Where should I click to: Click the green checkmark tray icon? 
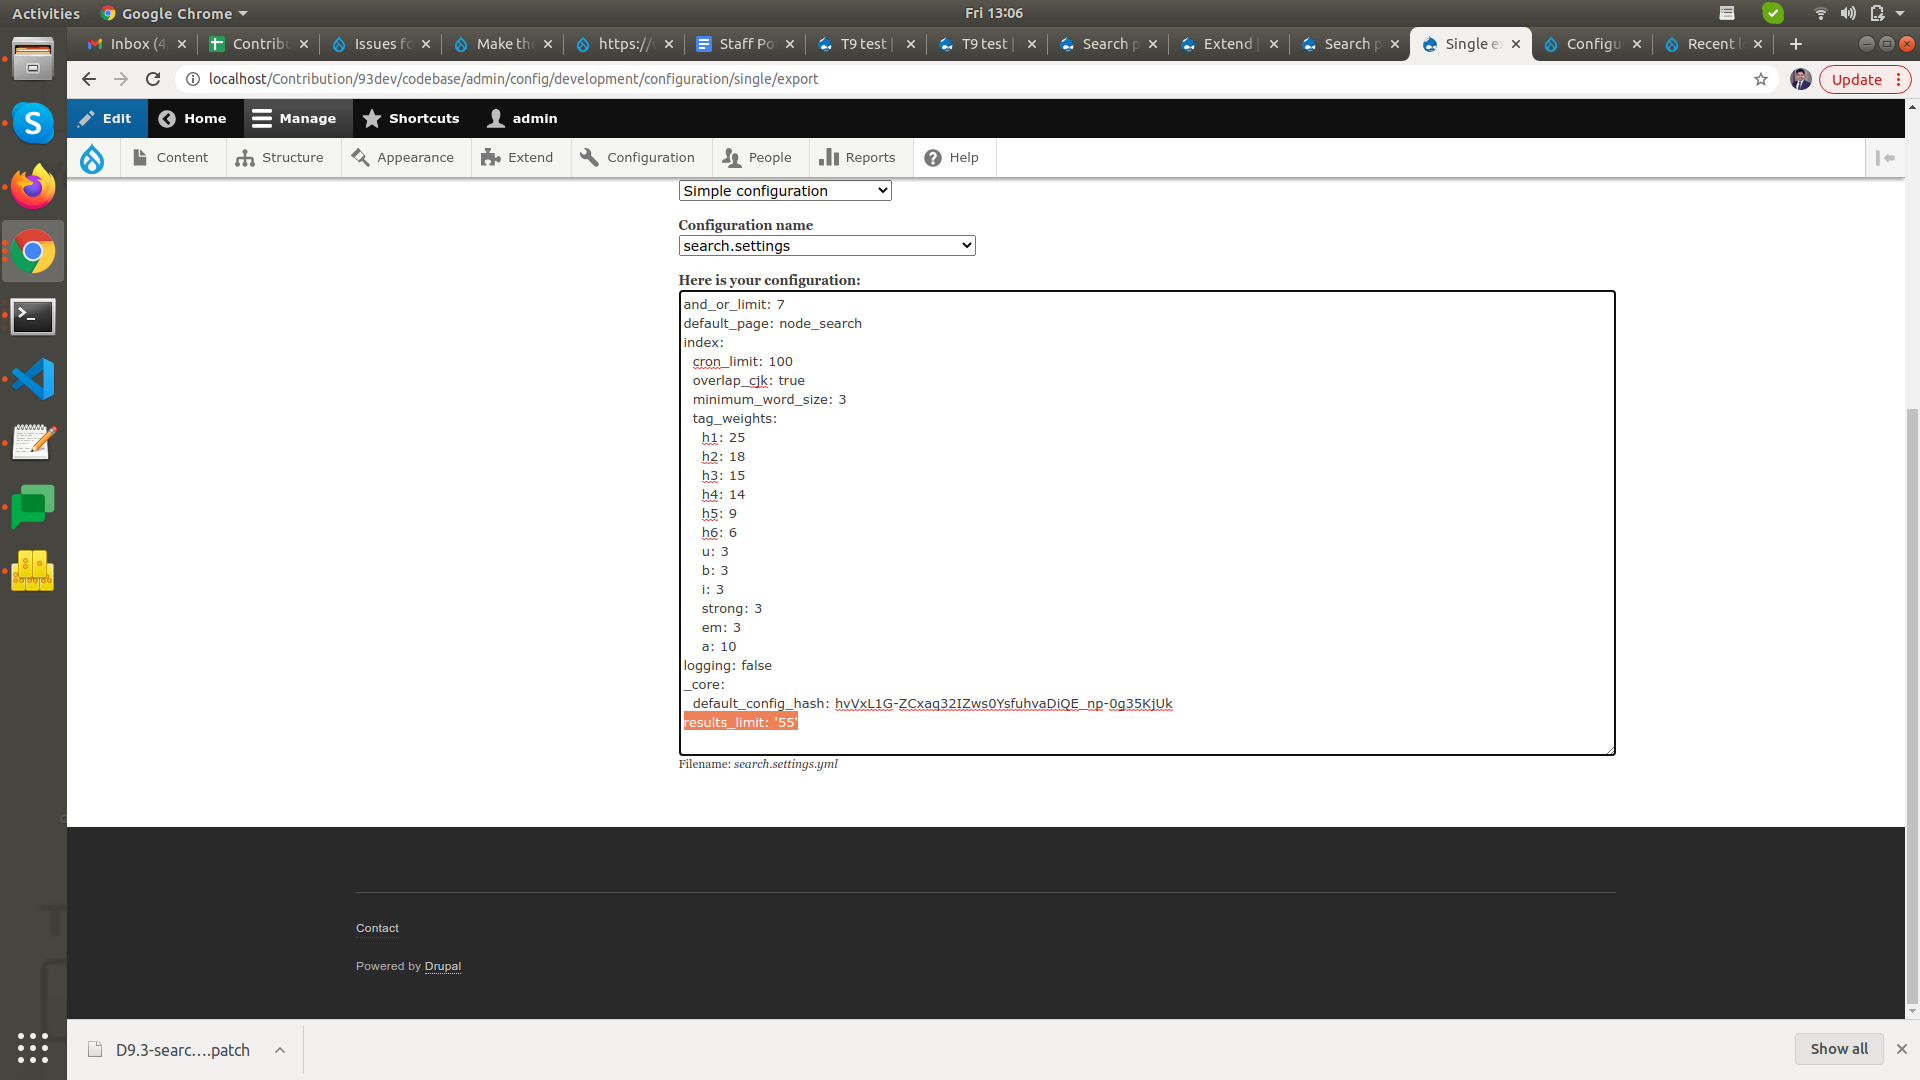(x=1773, y=13)
